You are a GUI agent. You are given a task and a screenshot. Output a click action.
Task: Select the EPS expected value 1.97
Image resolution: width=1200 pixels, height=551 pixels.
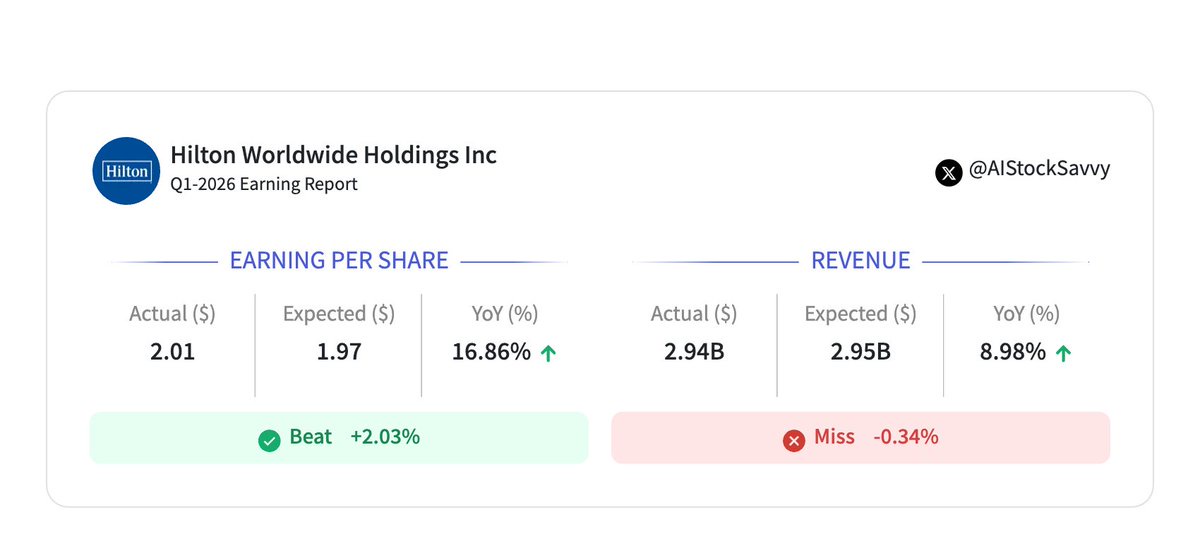coord(338,352)
